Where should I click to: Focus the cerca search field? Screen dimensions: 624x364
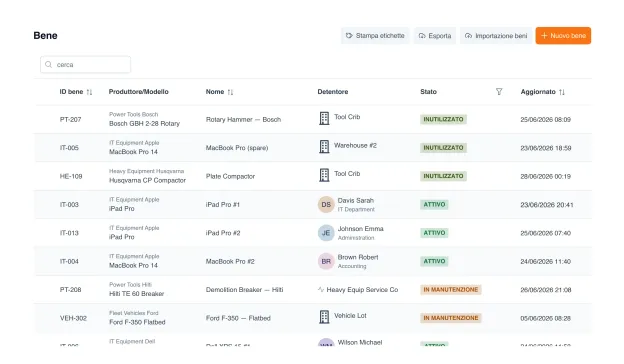(x=86, y=64)
